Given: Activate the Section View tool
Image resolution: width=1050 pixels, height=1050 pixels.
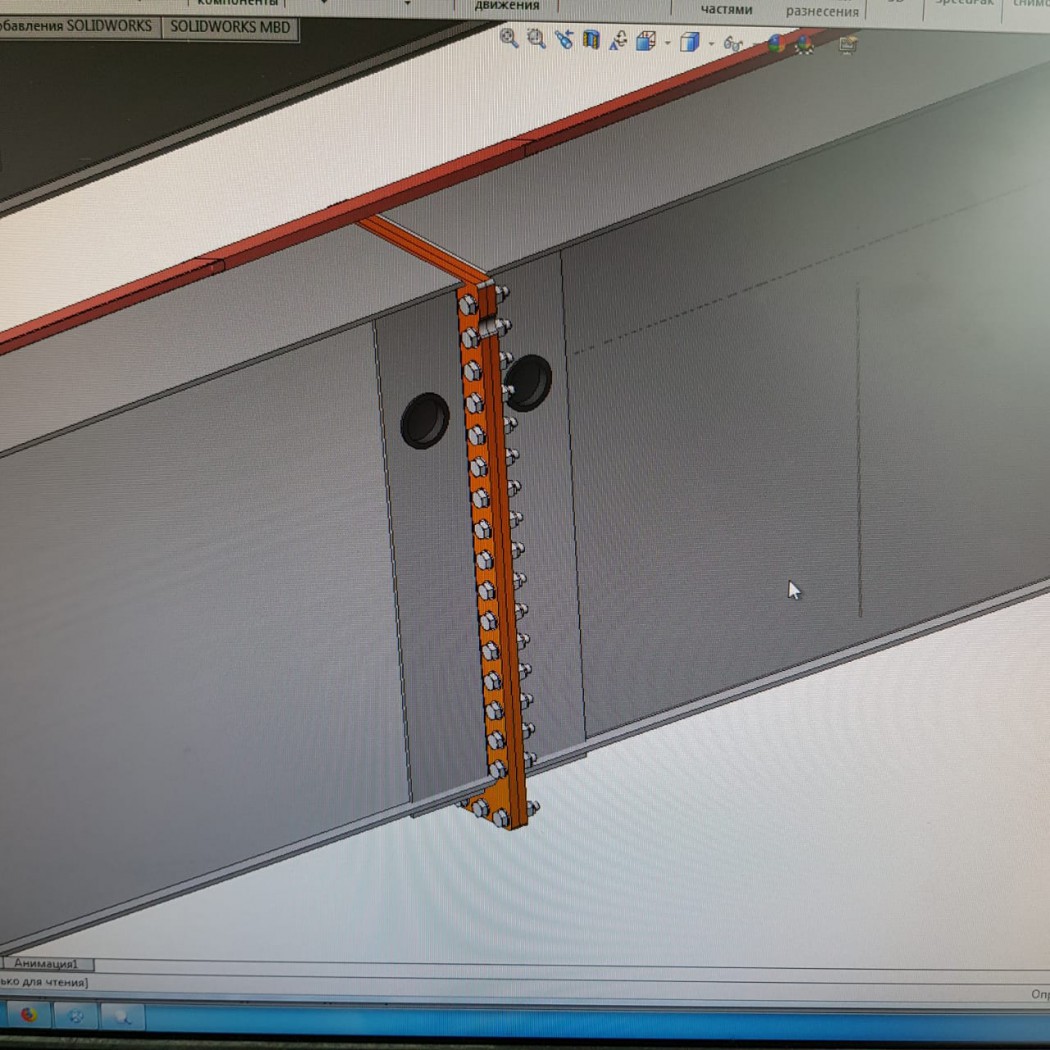Looking at the screenshot, I should (591, 40).
